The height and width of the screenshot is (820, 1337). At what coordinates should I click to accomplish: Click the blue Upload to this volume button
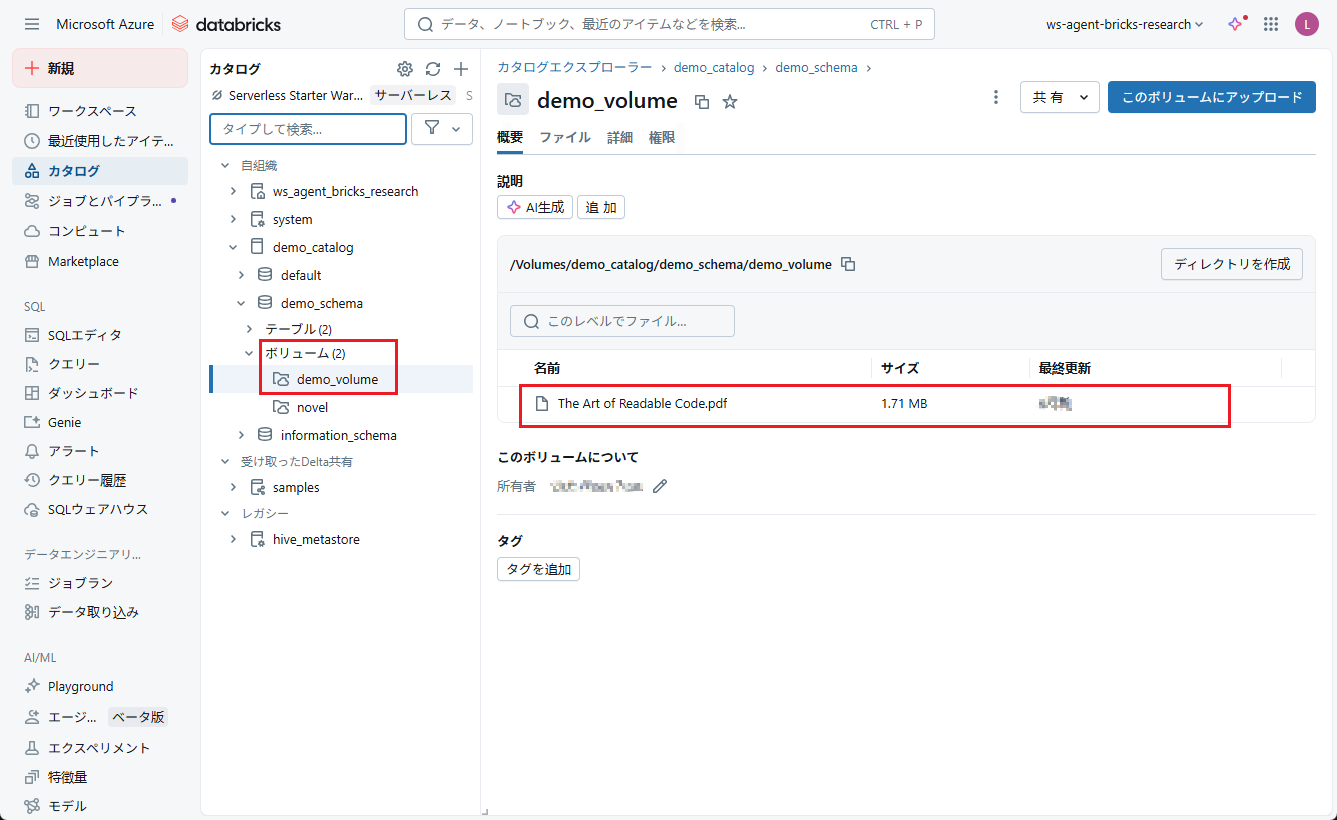click(1212, 97)
